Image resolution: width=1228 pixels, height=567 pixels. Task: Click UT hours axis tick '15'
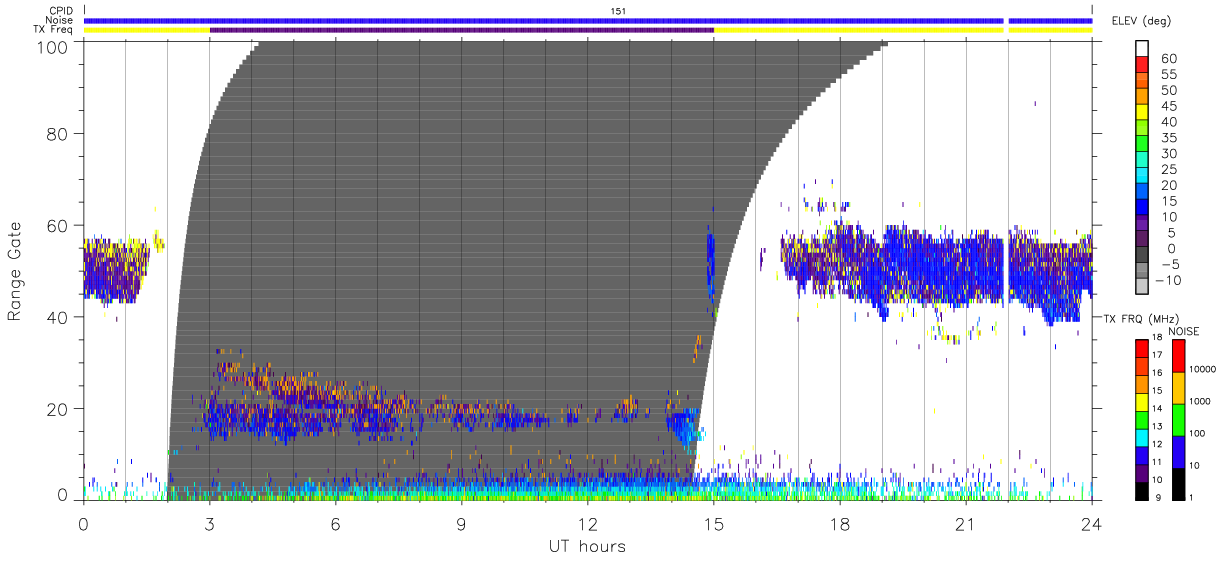(713, 523)
